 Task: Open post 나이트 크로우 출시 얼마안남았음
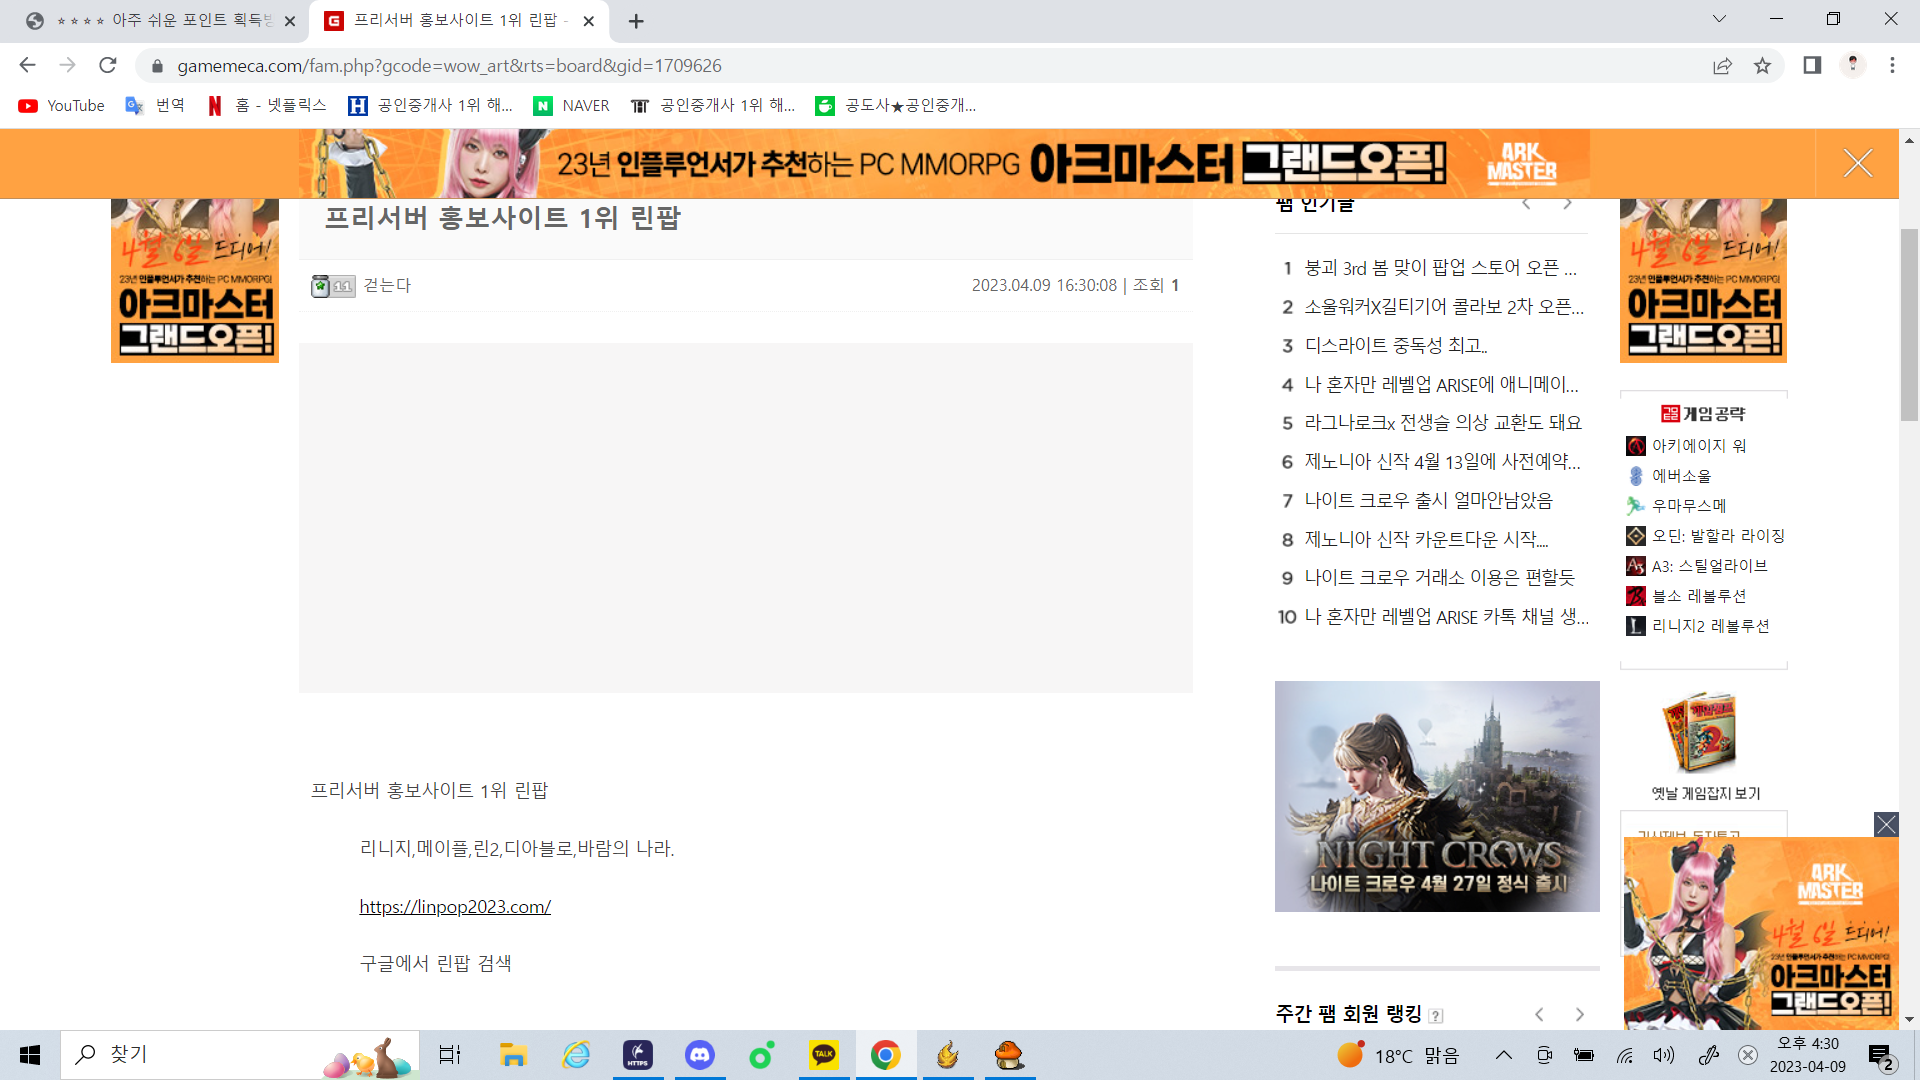click(x=1429, y=501)
